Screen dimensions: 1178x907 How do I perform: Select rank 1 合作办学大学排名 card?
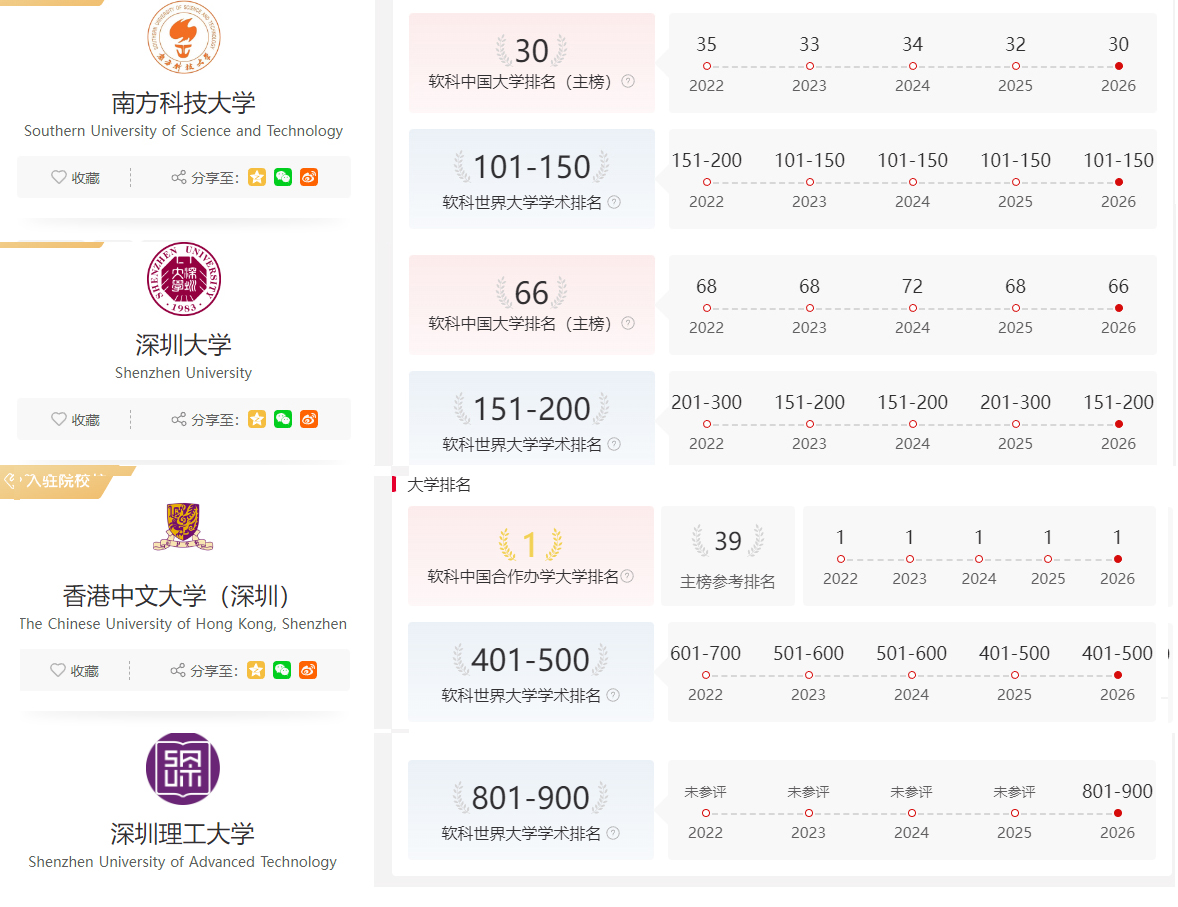pos(531,556)
